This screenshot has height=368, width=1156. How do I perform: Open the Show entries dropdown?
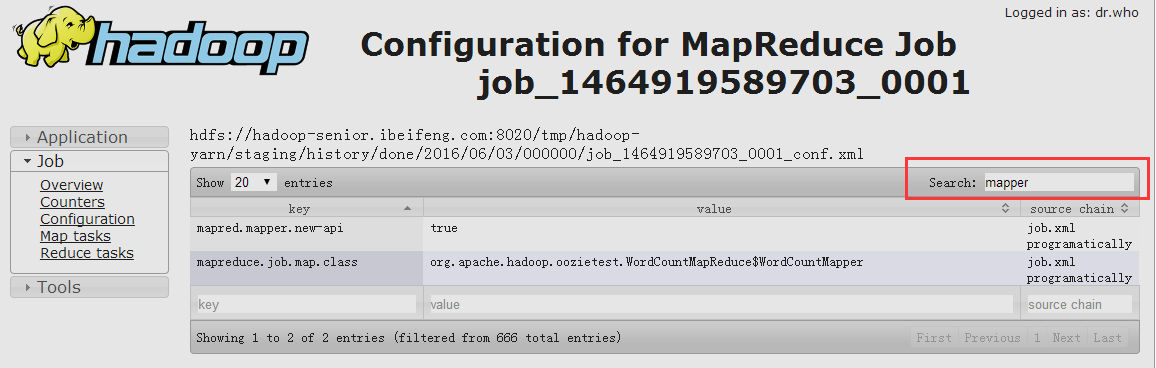254,182
